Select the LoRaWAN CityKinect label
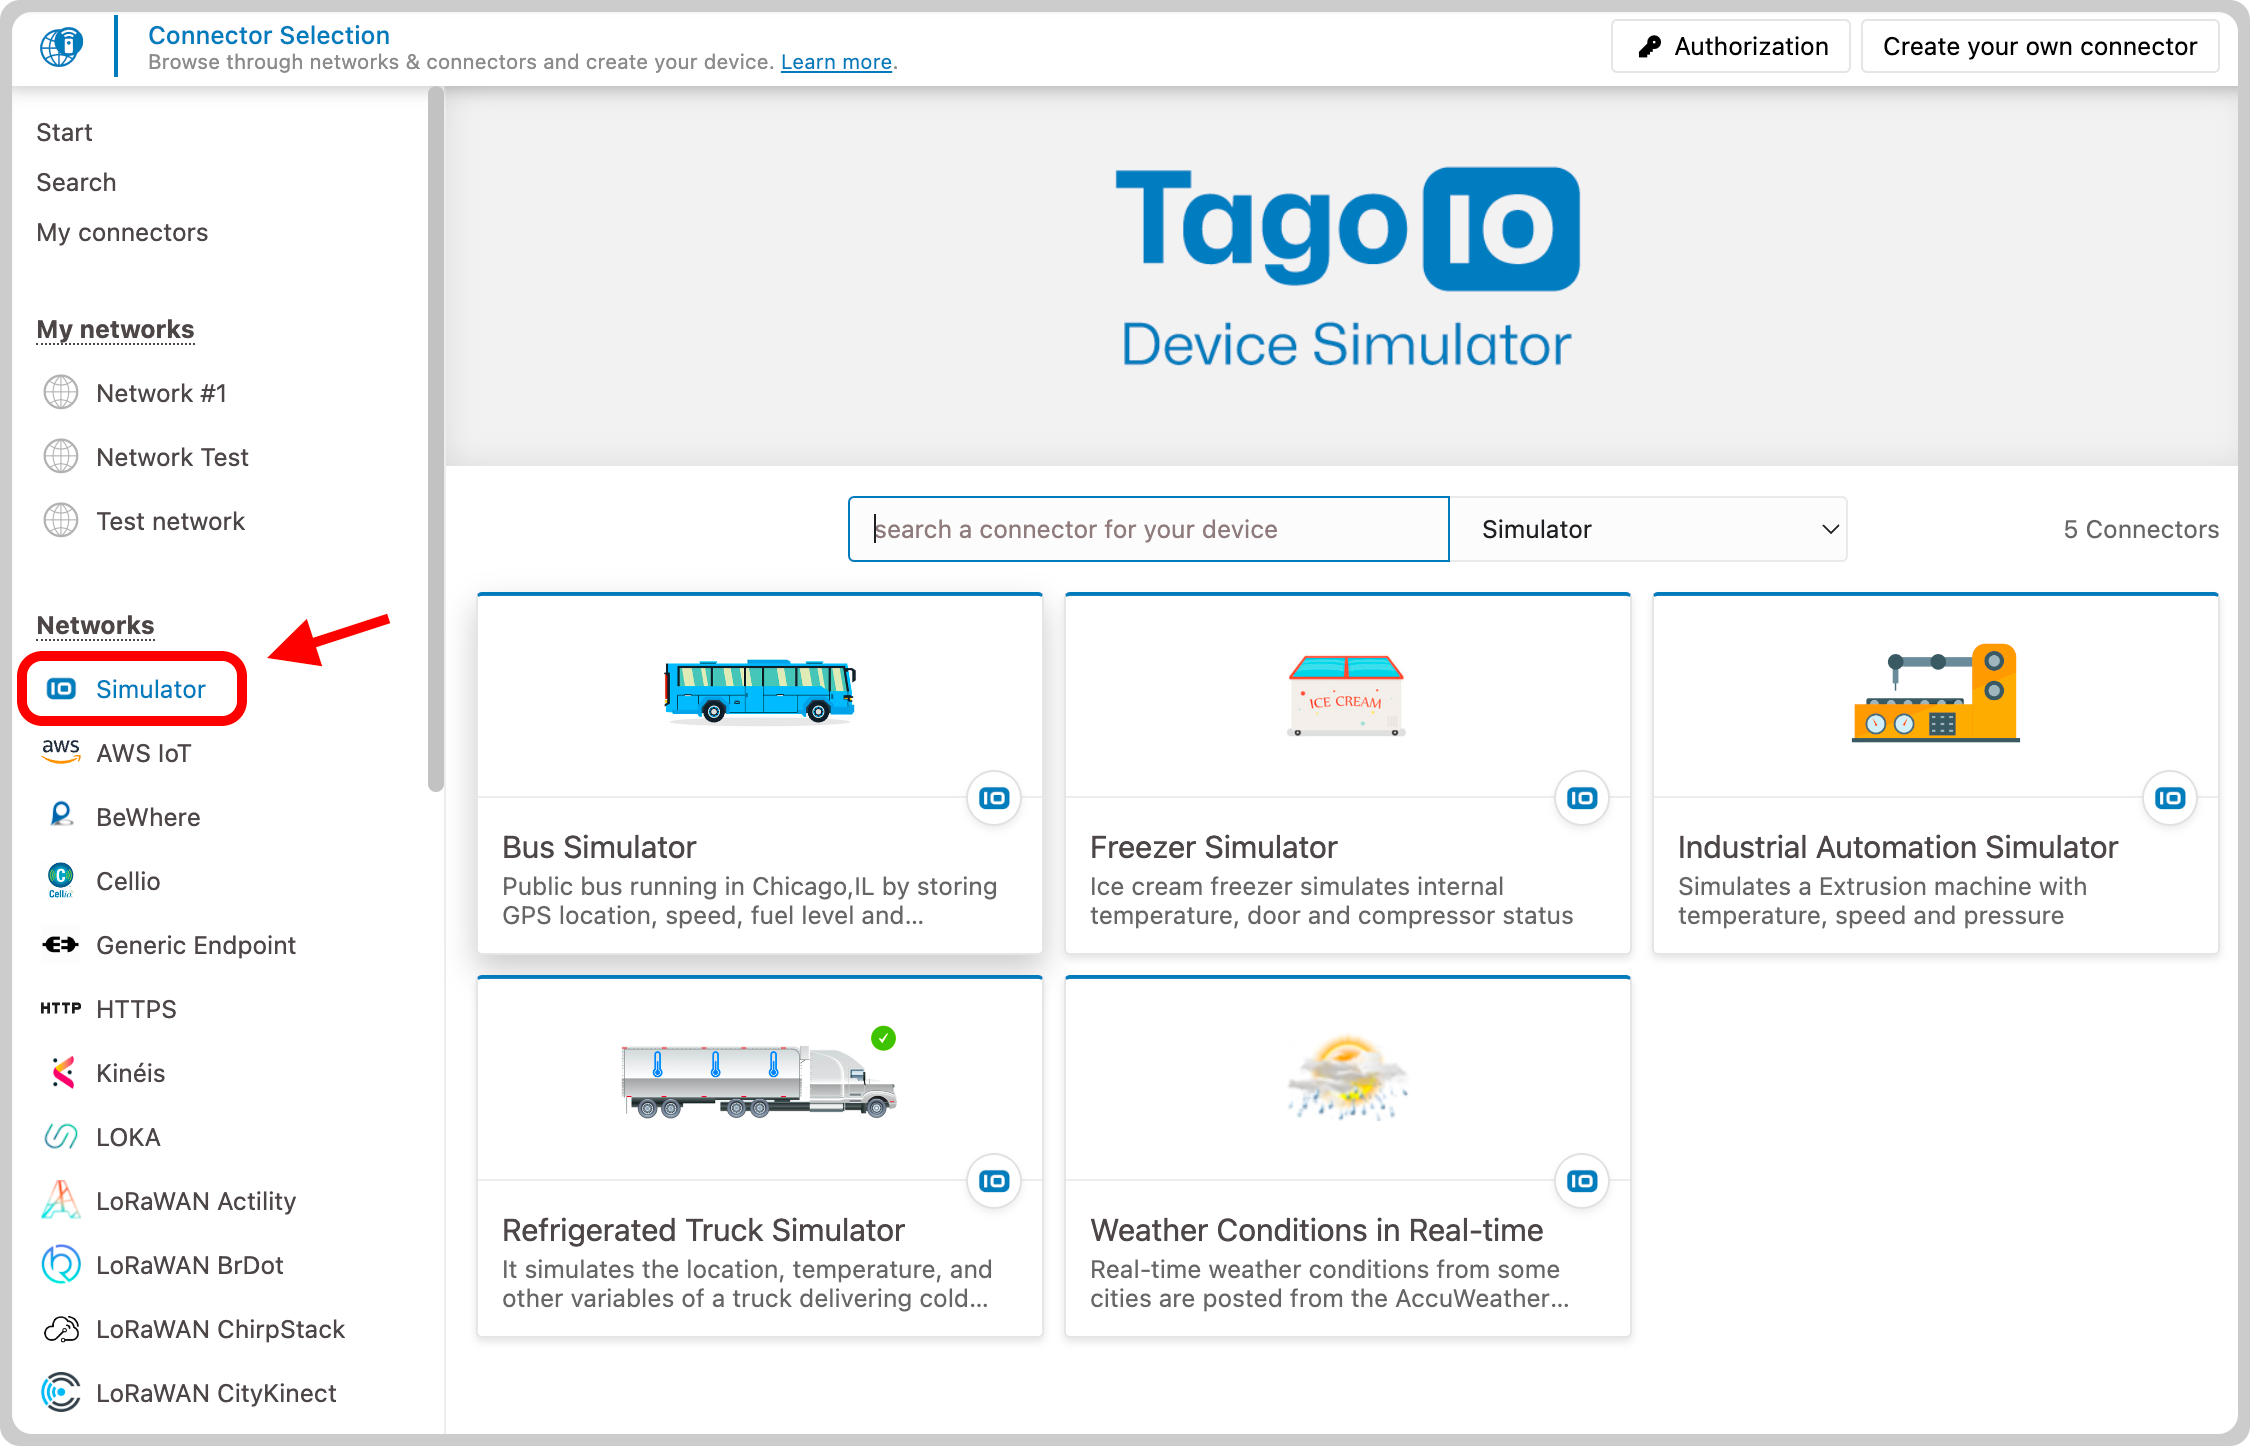The width and height of the screenshot is (2250, 1446). pyautogui.click(x=216, y=1393)
